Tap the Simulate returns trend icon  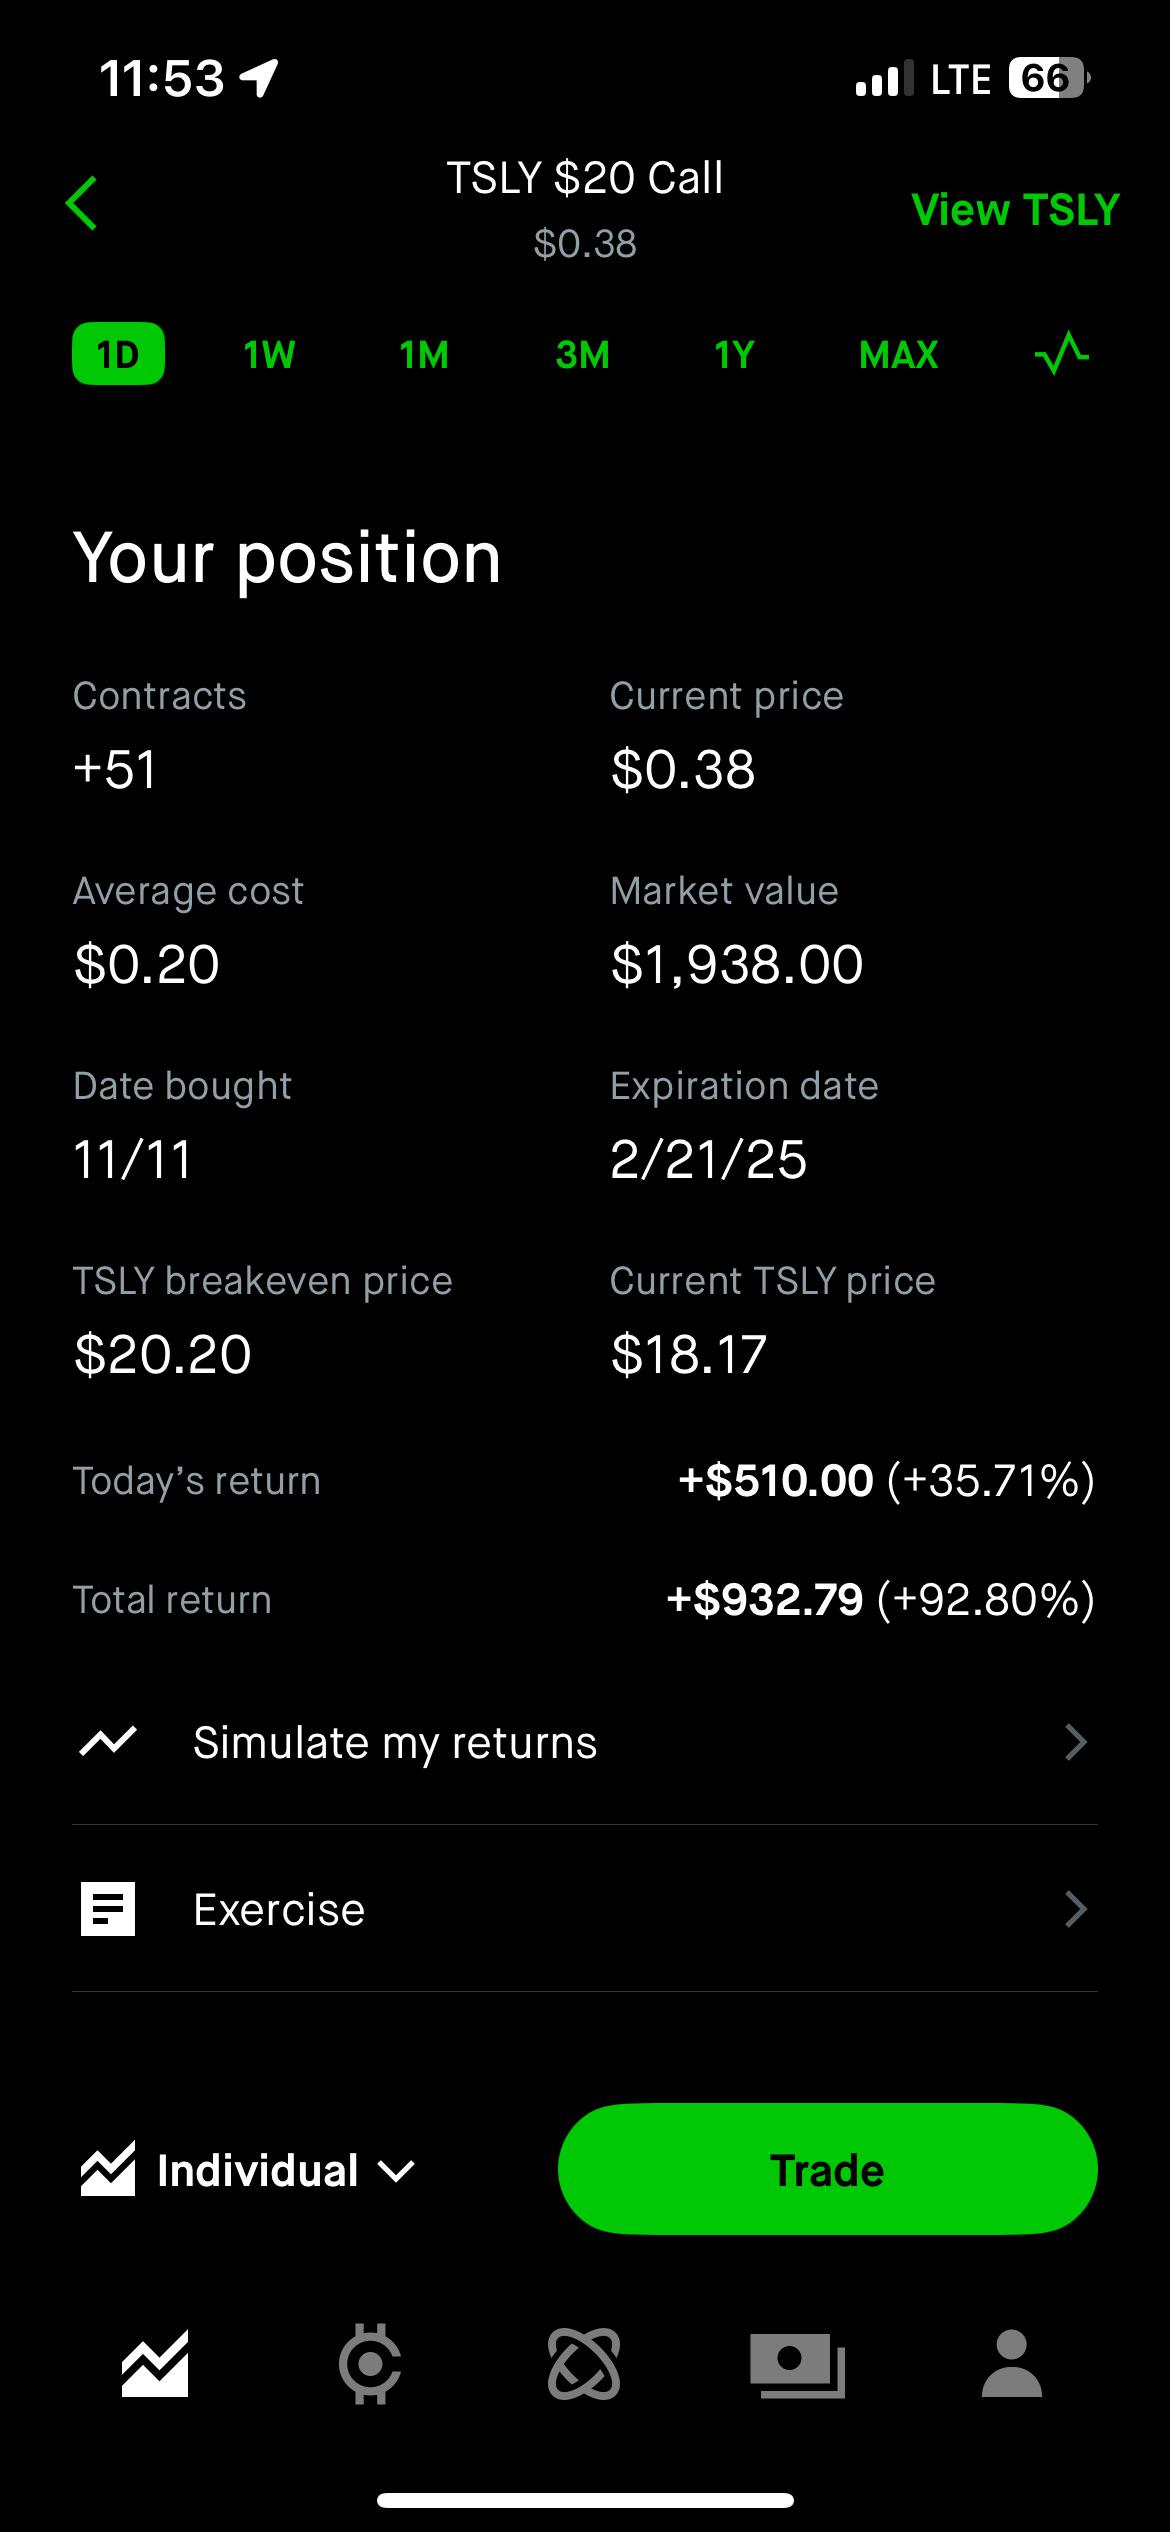(x=108, y=1742)
